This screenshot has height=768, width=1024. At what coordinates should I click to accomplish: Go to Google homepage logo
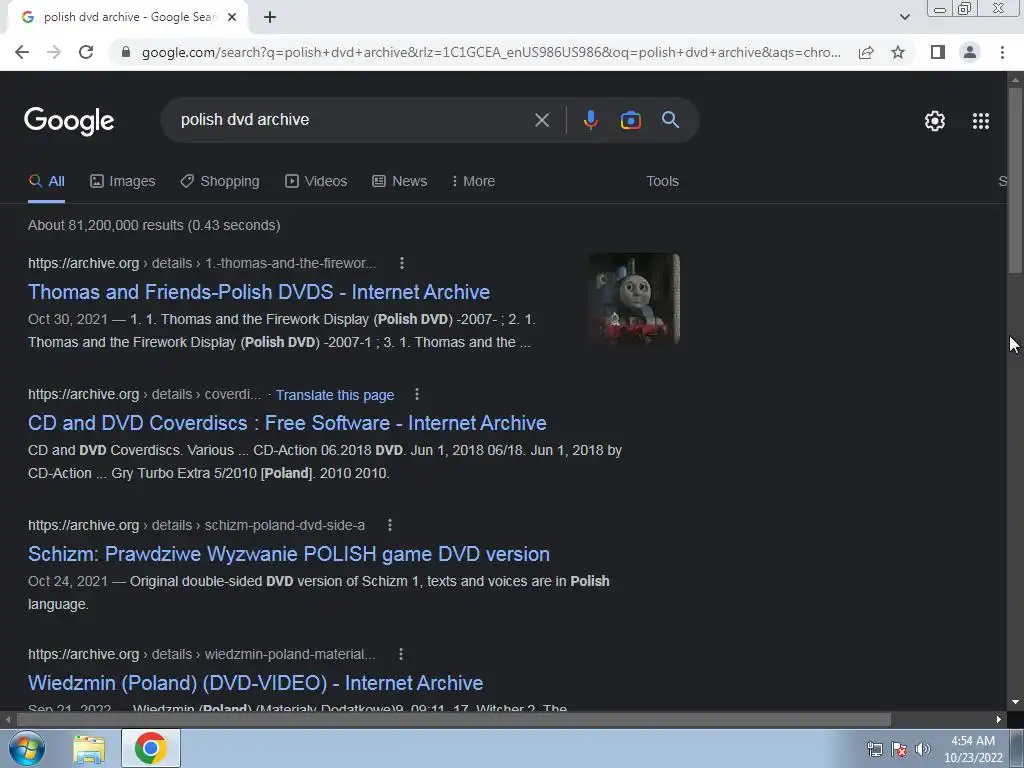69,121
